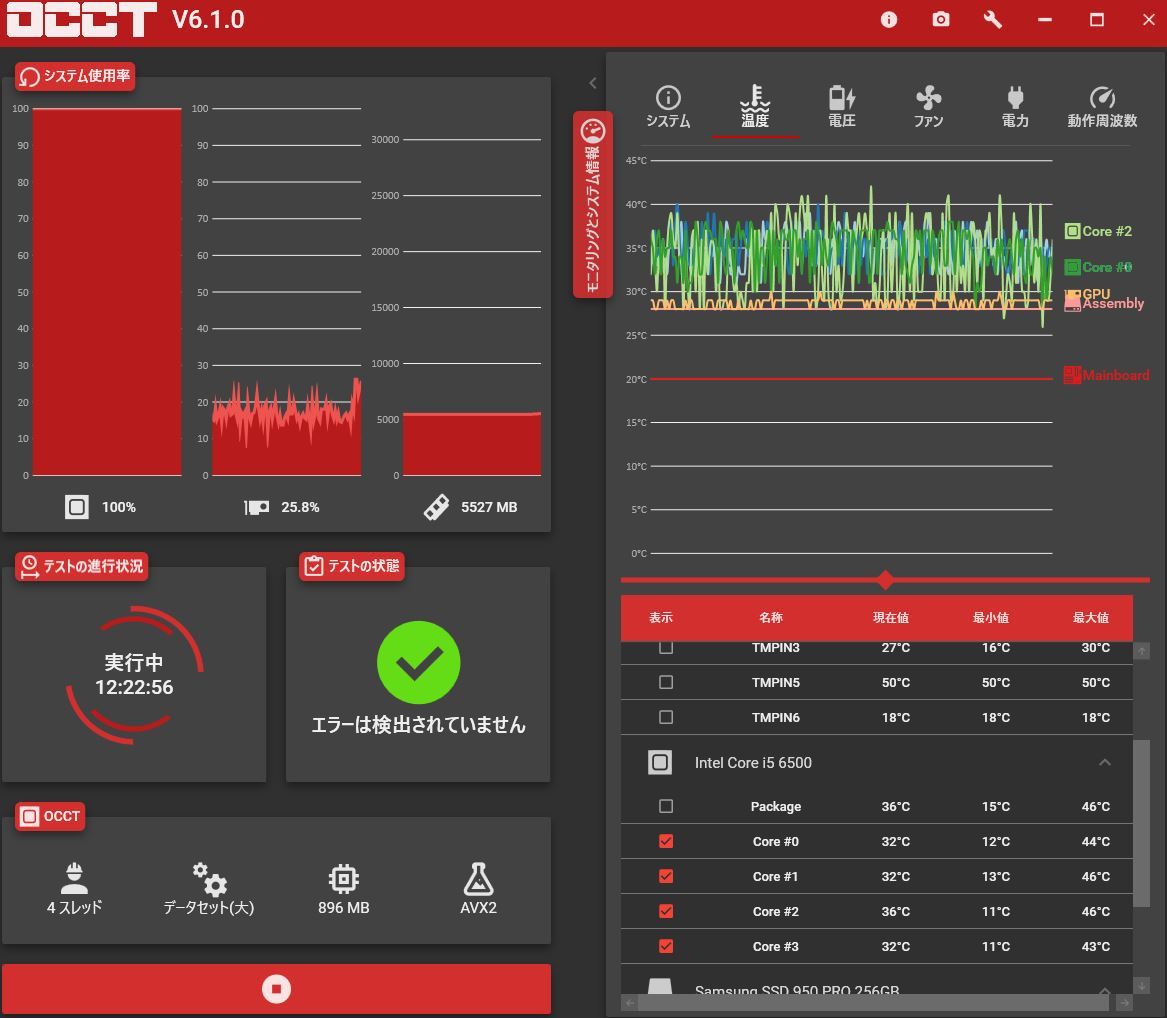1167x1018 pixels.
Task: Click the 4 スレッド thread count icon
Action: (x=74, y=878)
